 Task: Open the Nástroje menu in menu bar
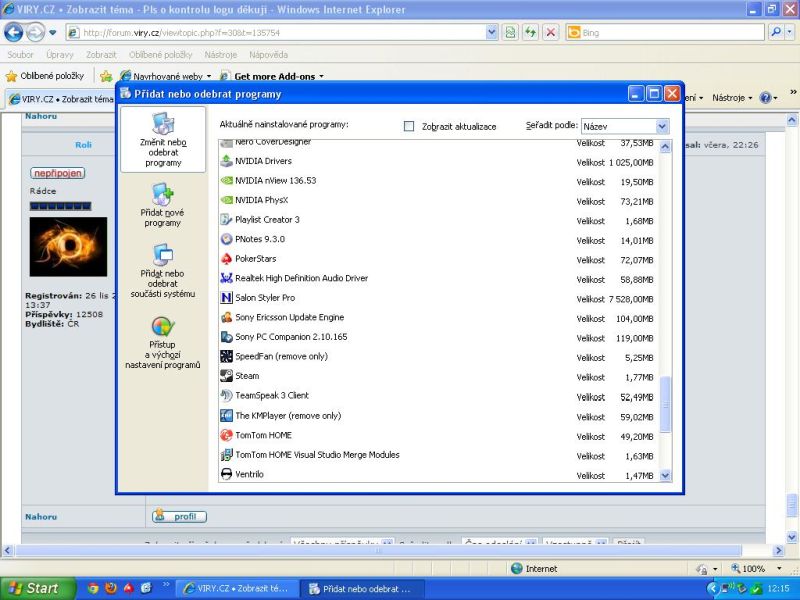[220, 55]
